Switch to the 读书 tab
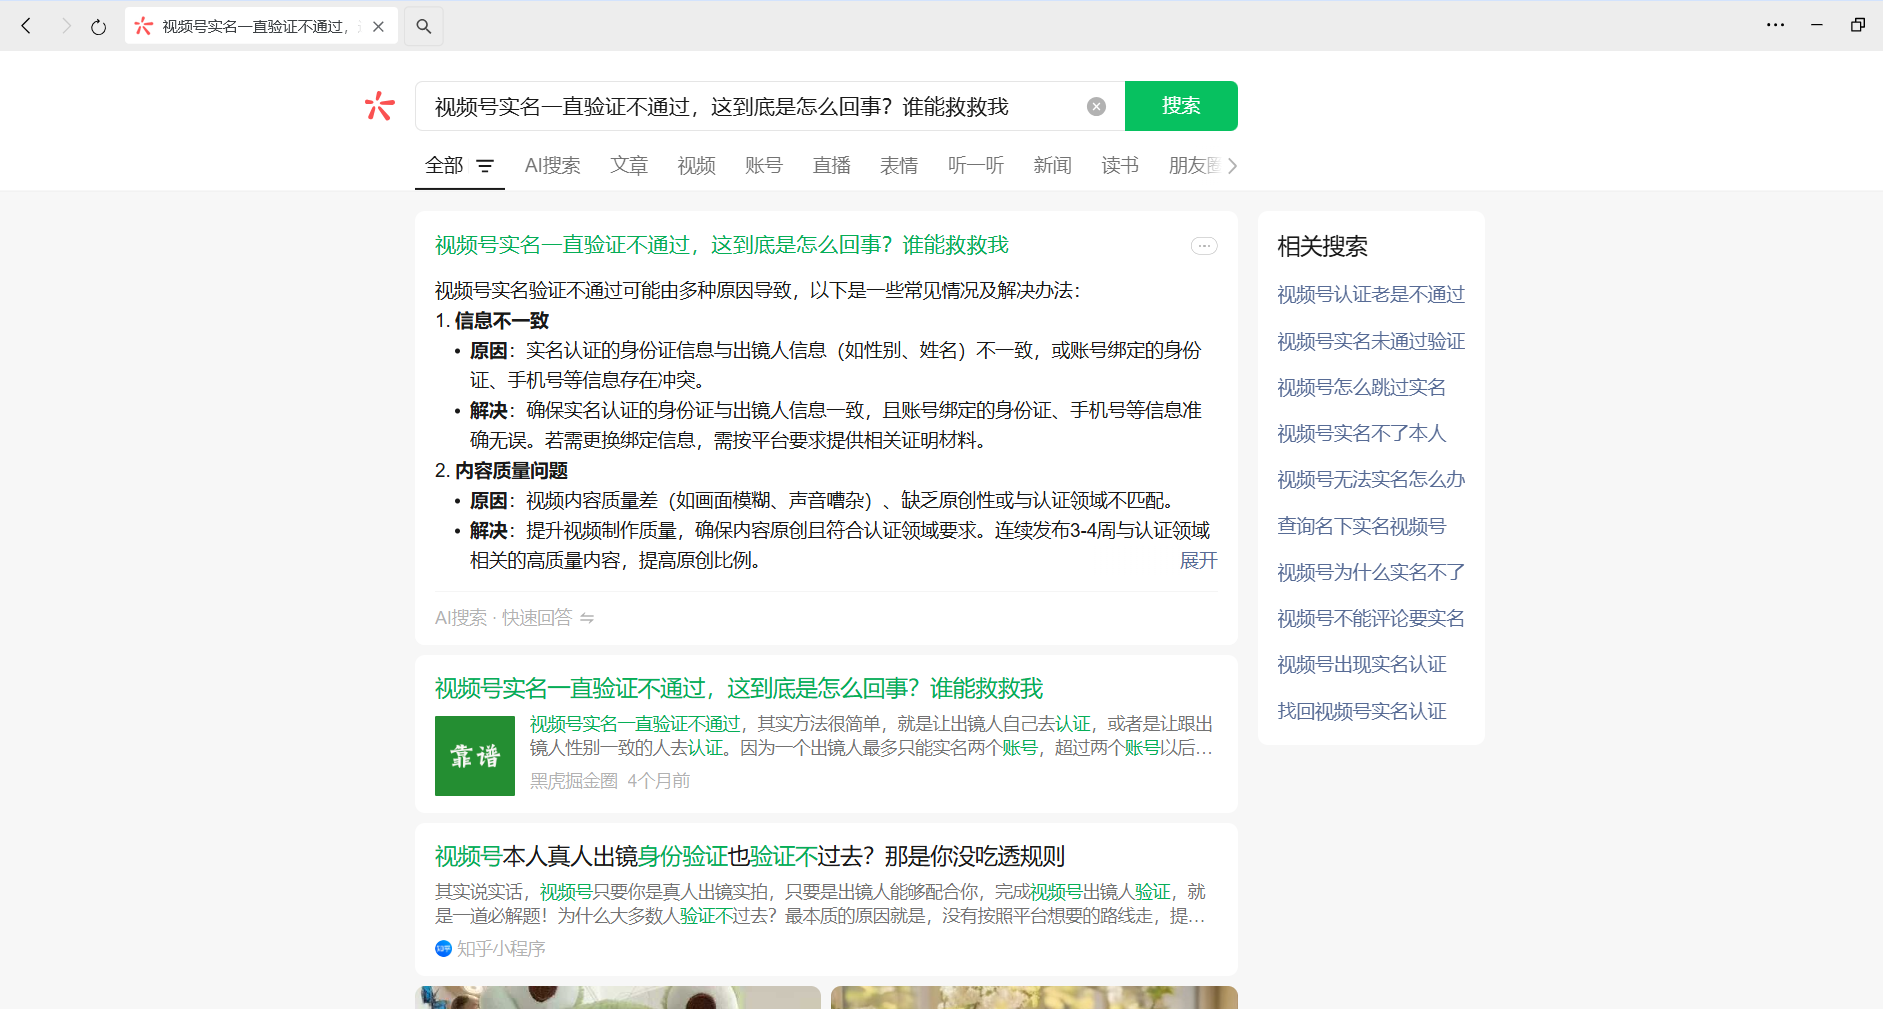Screen dimensions: 1883x1009 point(1120,165)
